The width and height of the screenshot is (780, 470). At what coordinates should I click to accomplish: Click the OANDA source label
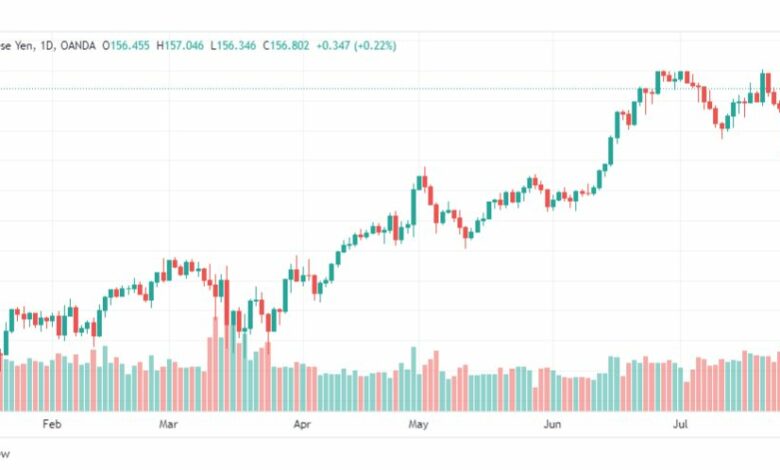coord(78,46)
